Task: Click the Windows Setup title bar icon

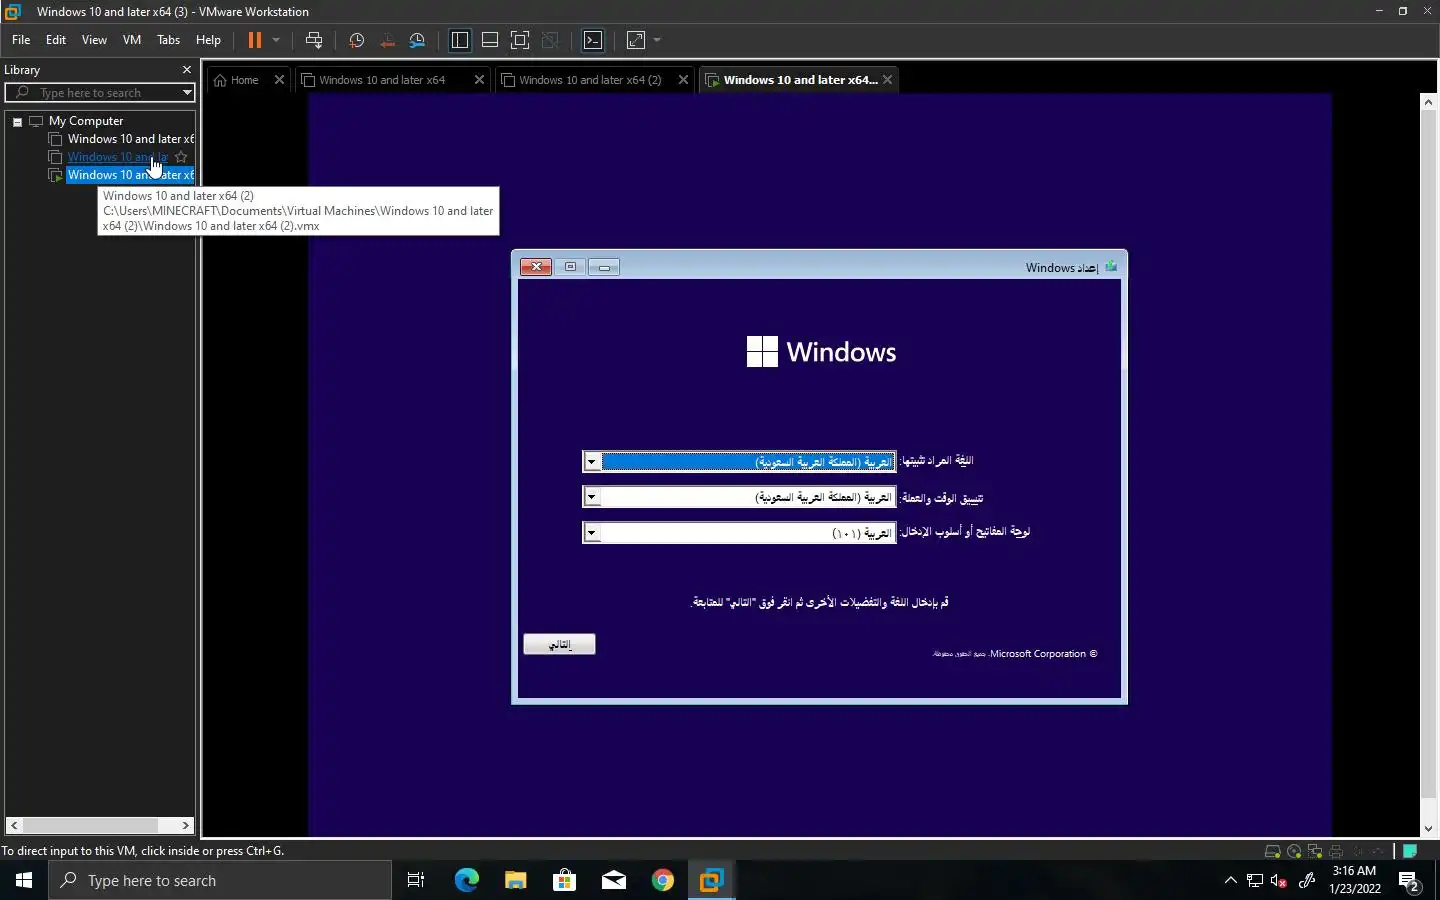Action: pos(1111,267)
